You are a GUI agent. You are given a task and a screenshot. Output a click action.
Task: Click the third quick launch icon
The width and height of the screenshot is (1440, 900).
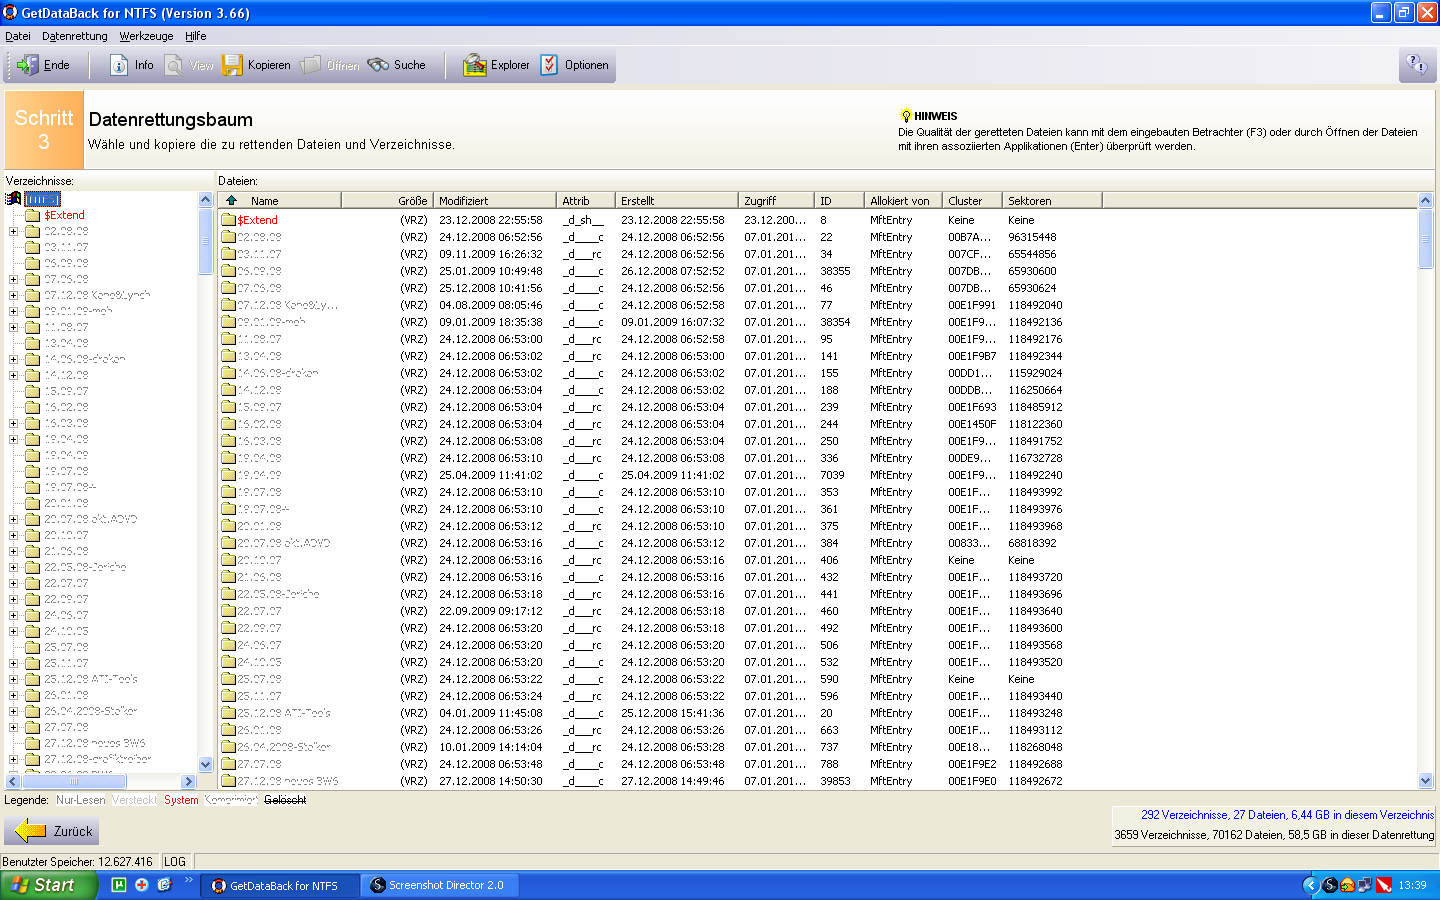pyautogui.click(x=164, y=885)
